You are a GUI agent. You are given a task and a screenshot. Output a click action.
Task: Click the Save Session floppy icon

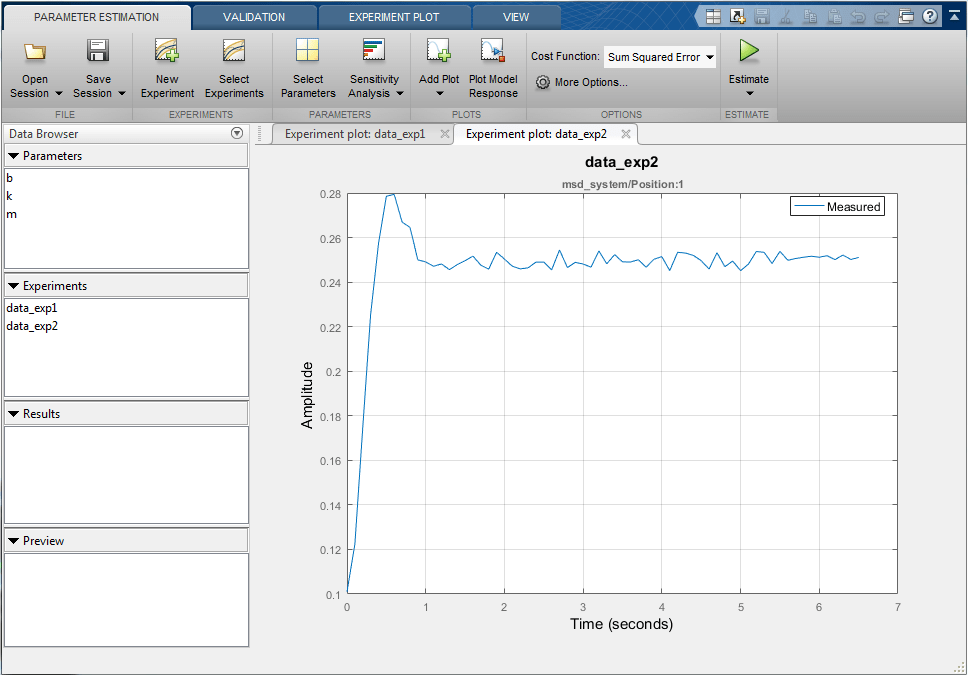pyautogui.click(x=98, y=51)
